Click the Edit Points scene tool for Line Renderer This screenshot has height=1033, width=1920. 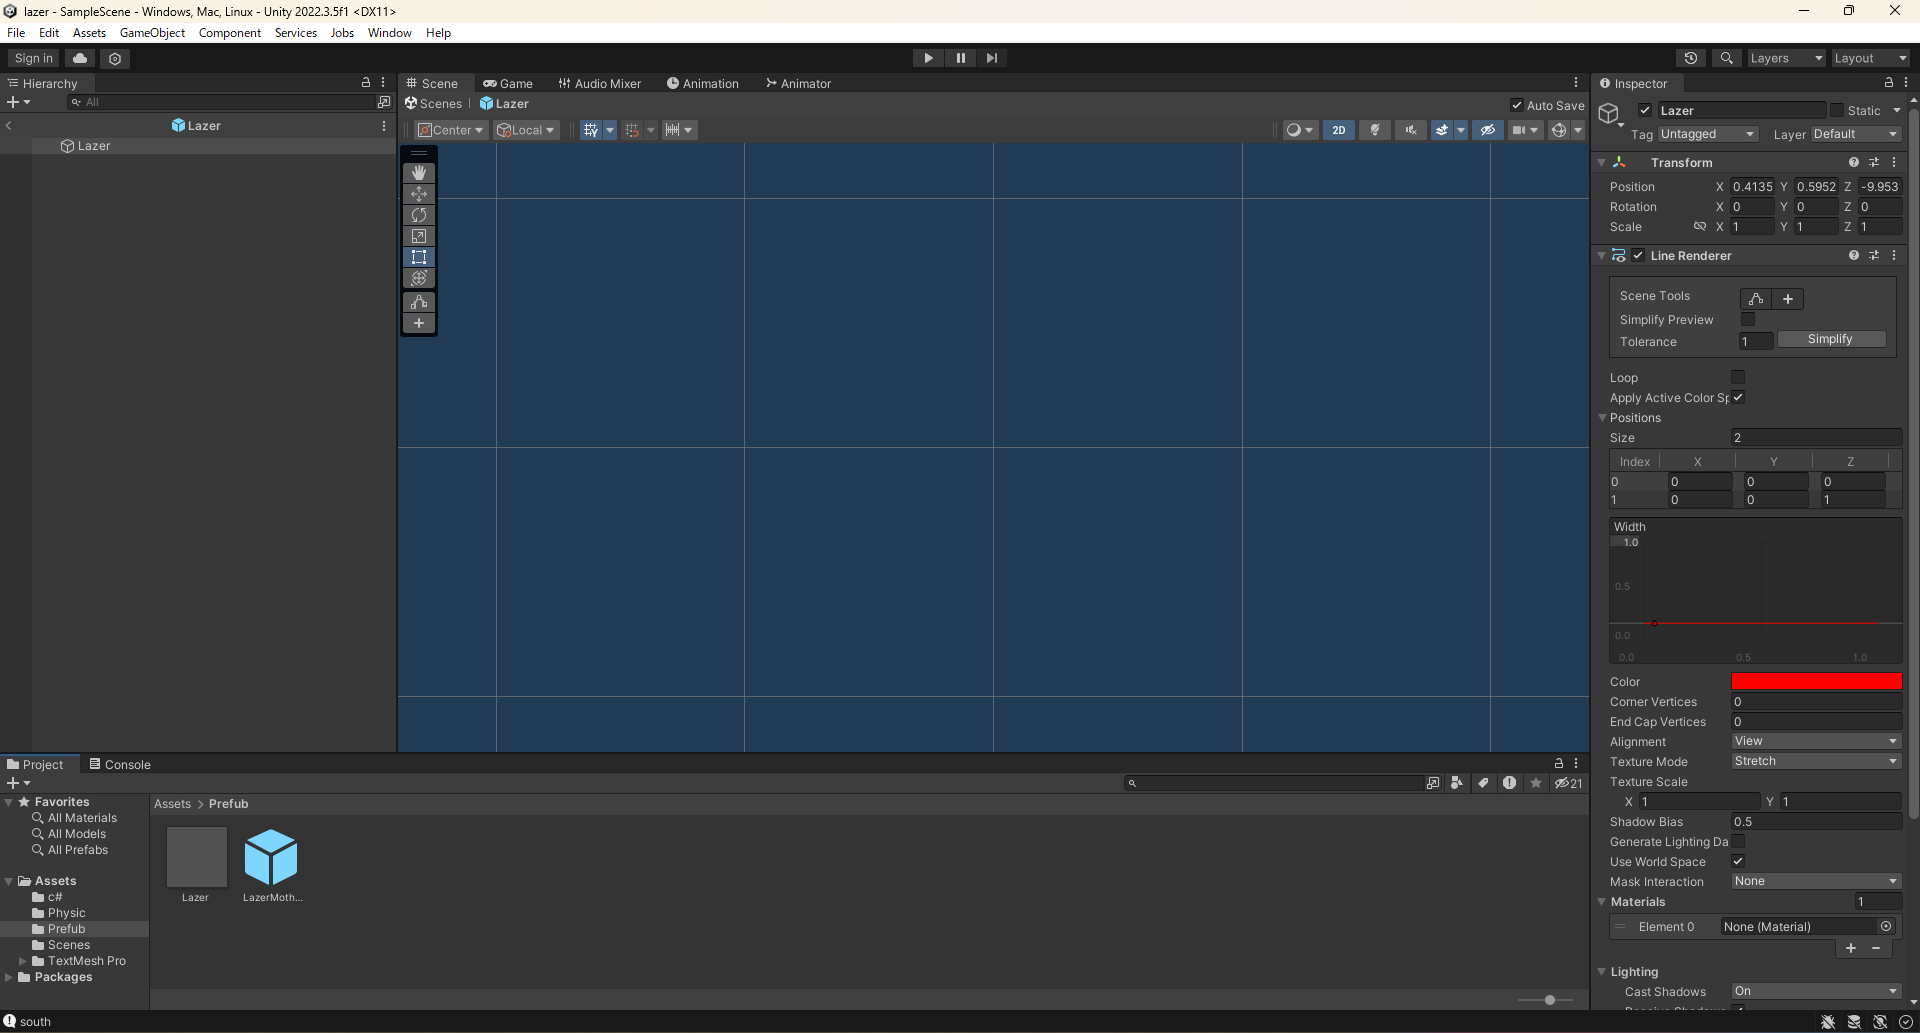click(1756, 298)
